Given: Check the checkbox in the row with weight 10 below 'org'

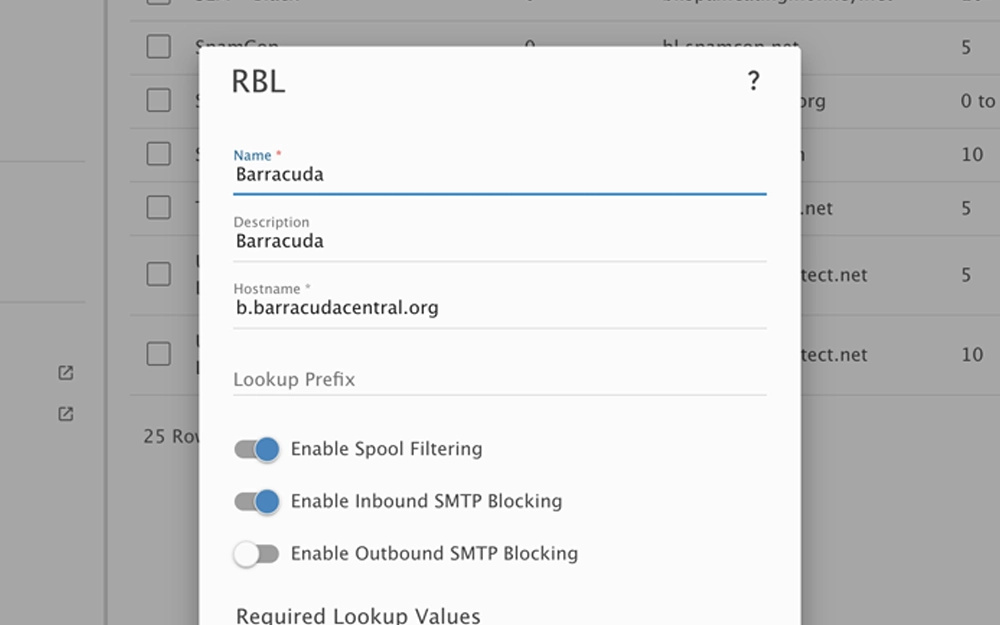Looking at the screenshot, I should click(x=158, y=154).
